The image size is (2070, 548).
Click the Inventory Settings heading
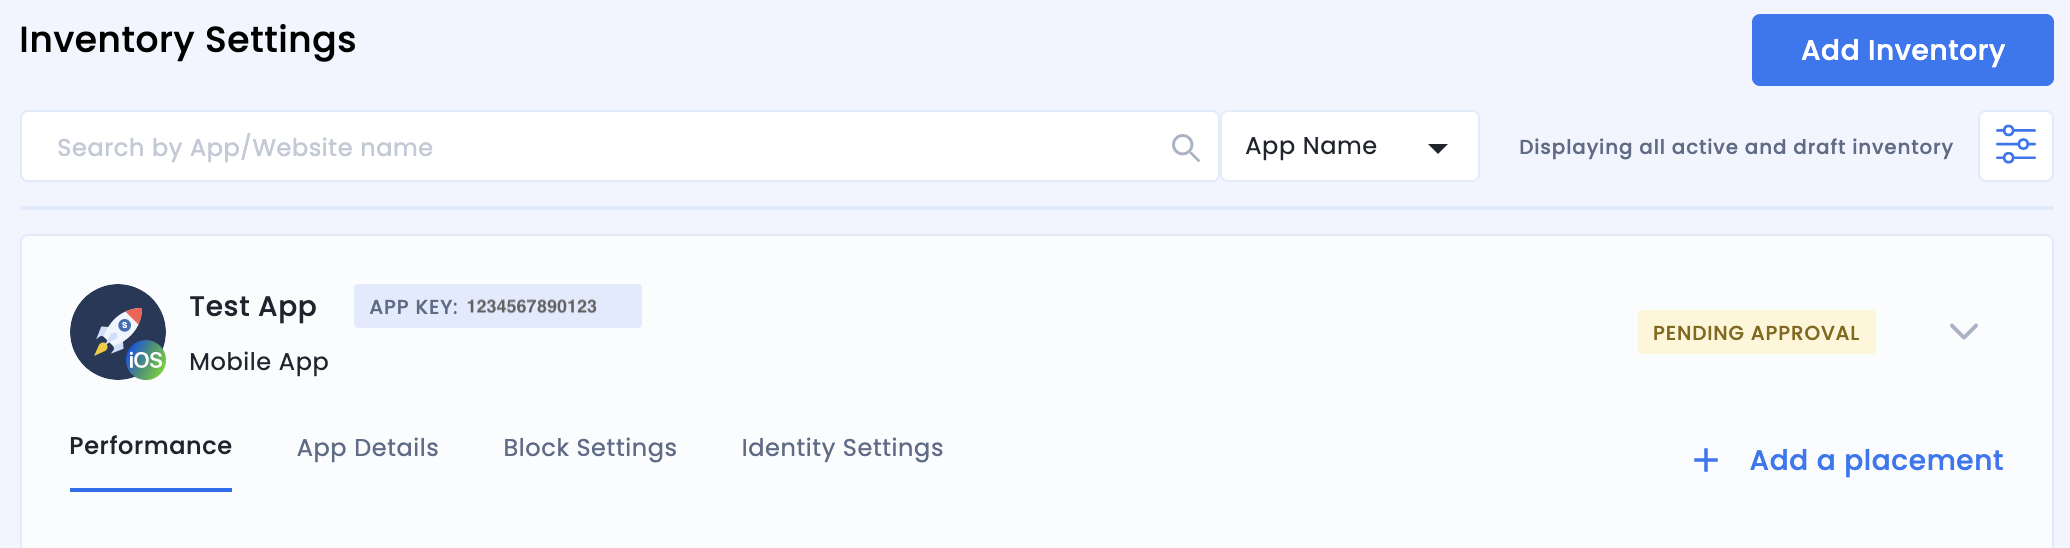tap(188, 40)
